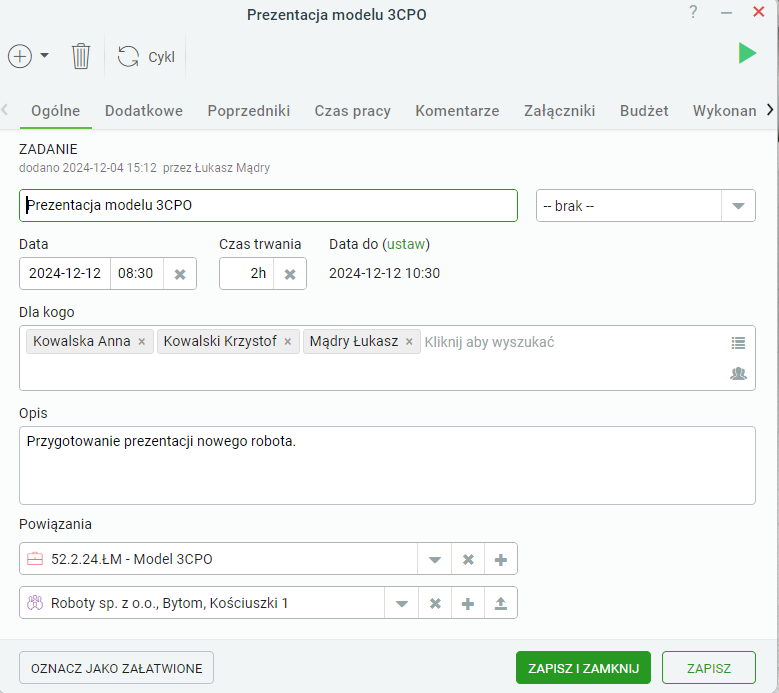Screen dimensions: 779x693
Task: Click the Cykl recurrence button
Action: tap(146, 57)
